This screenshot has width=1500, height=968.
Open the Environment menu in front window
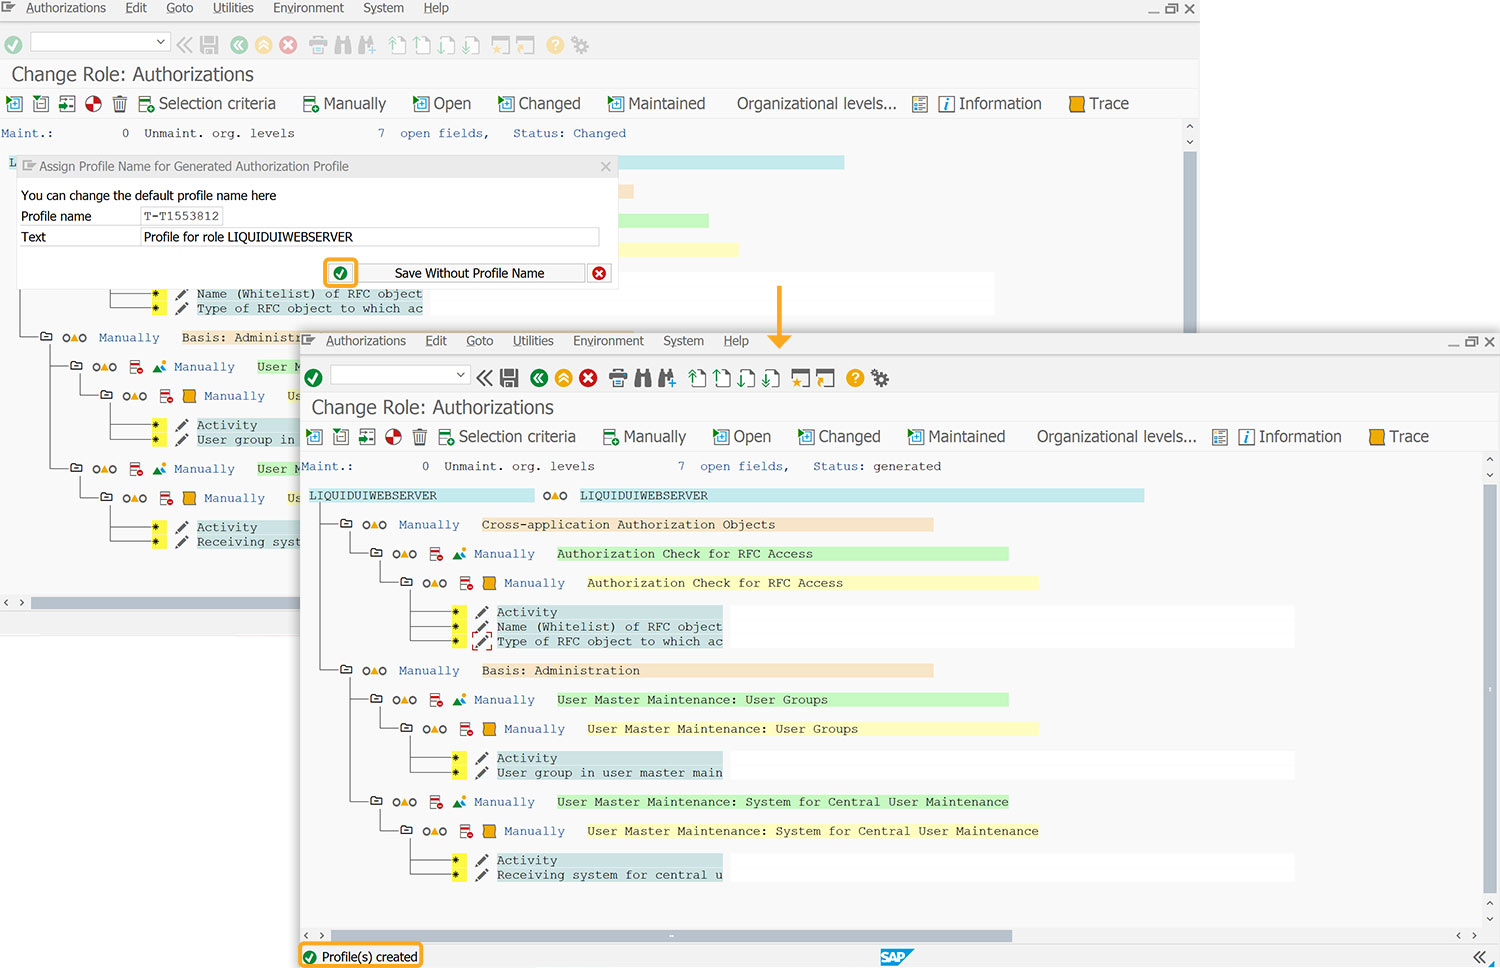click(608, 341)
